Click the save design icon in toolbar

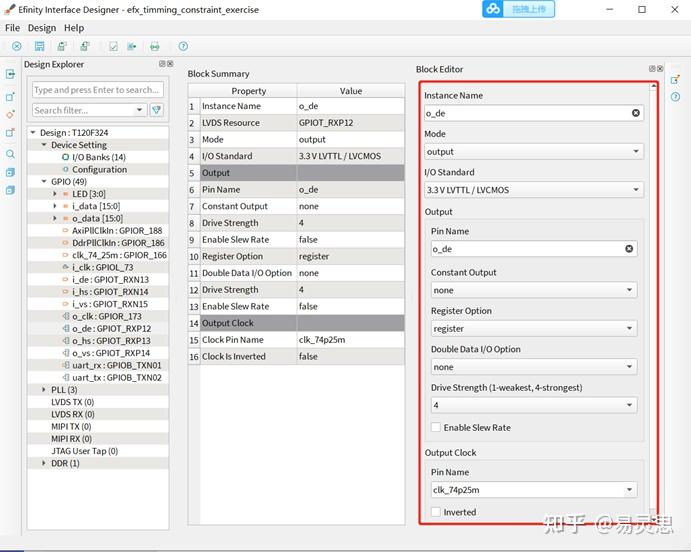(x=39, y=46)
